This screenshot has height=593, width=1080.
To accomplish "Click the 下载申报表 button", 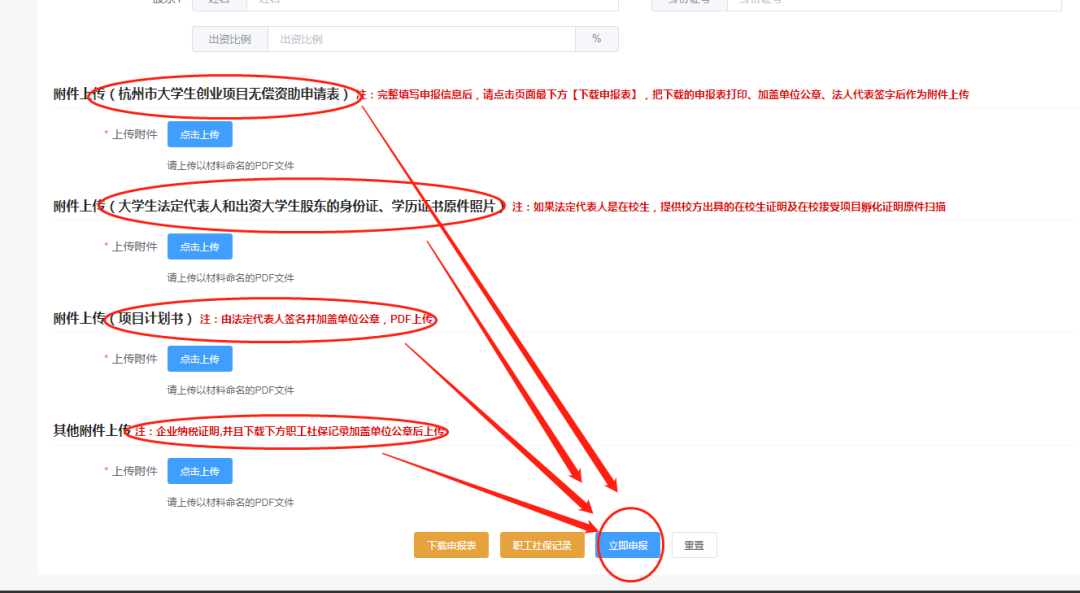I will click(451, 545).
